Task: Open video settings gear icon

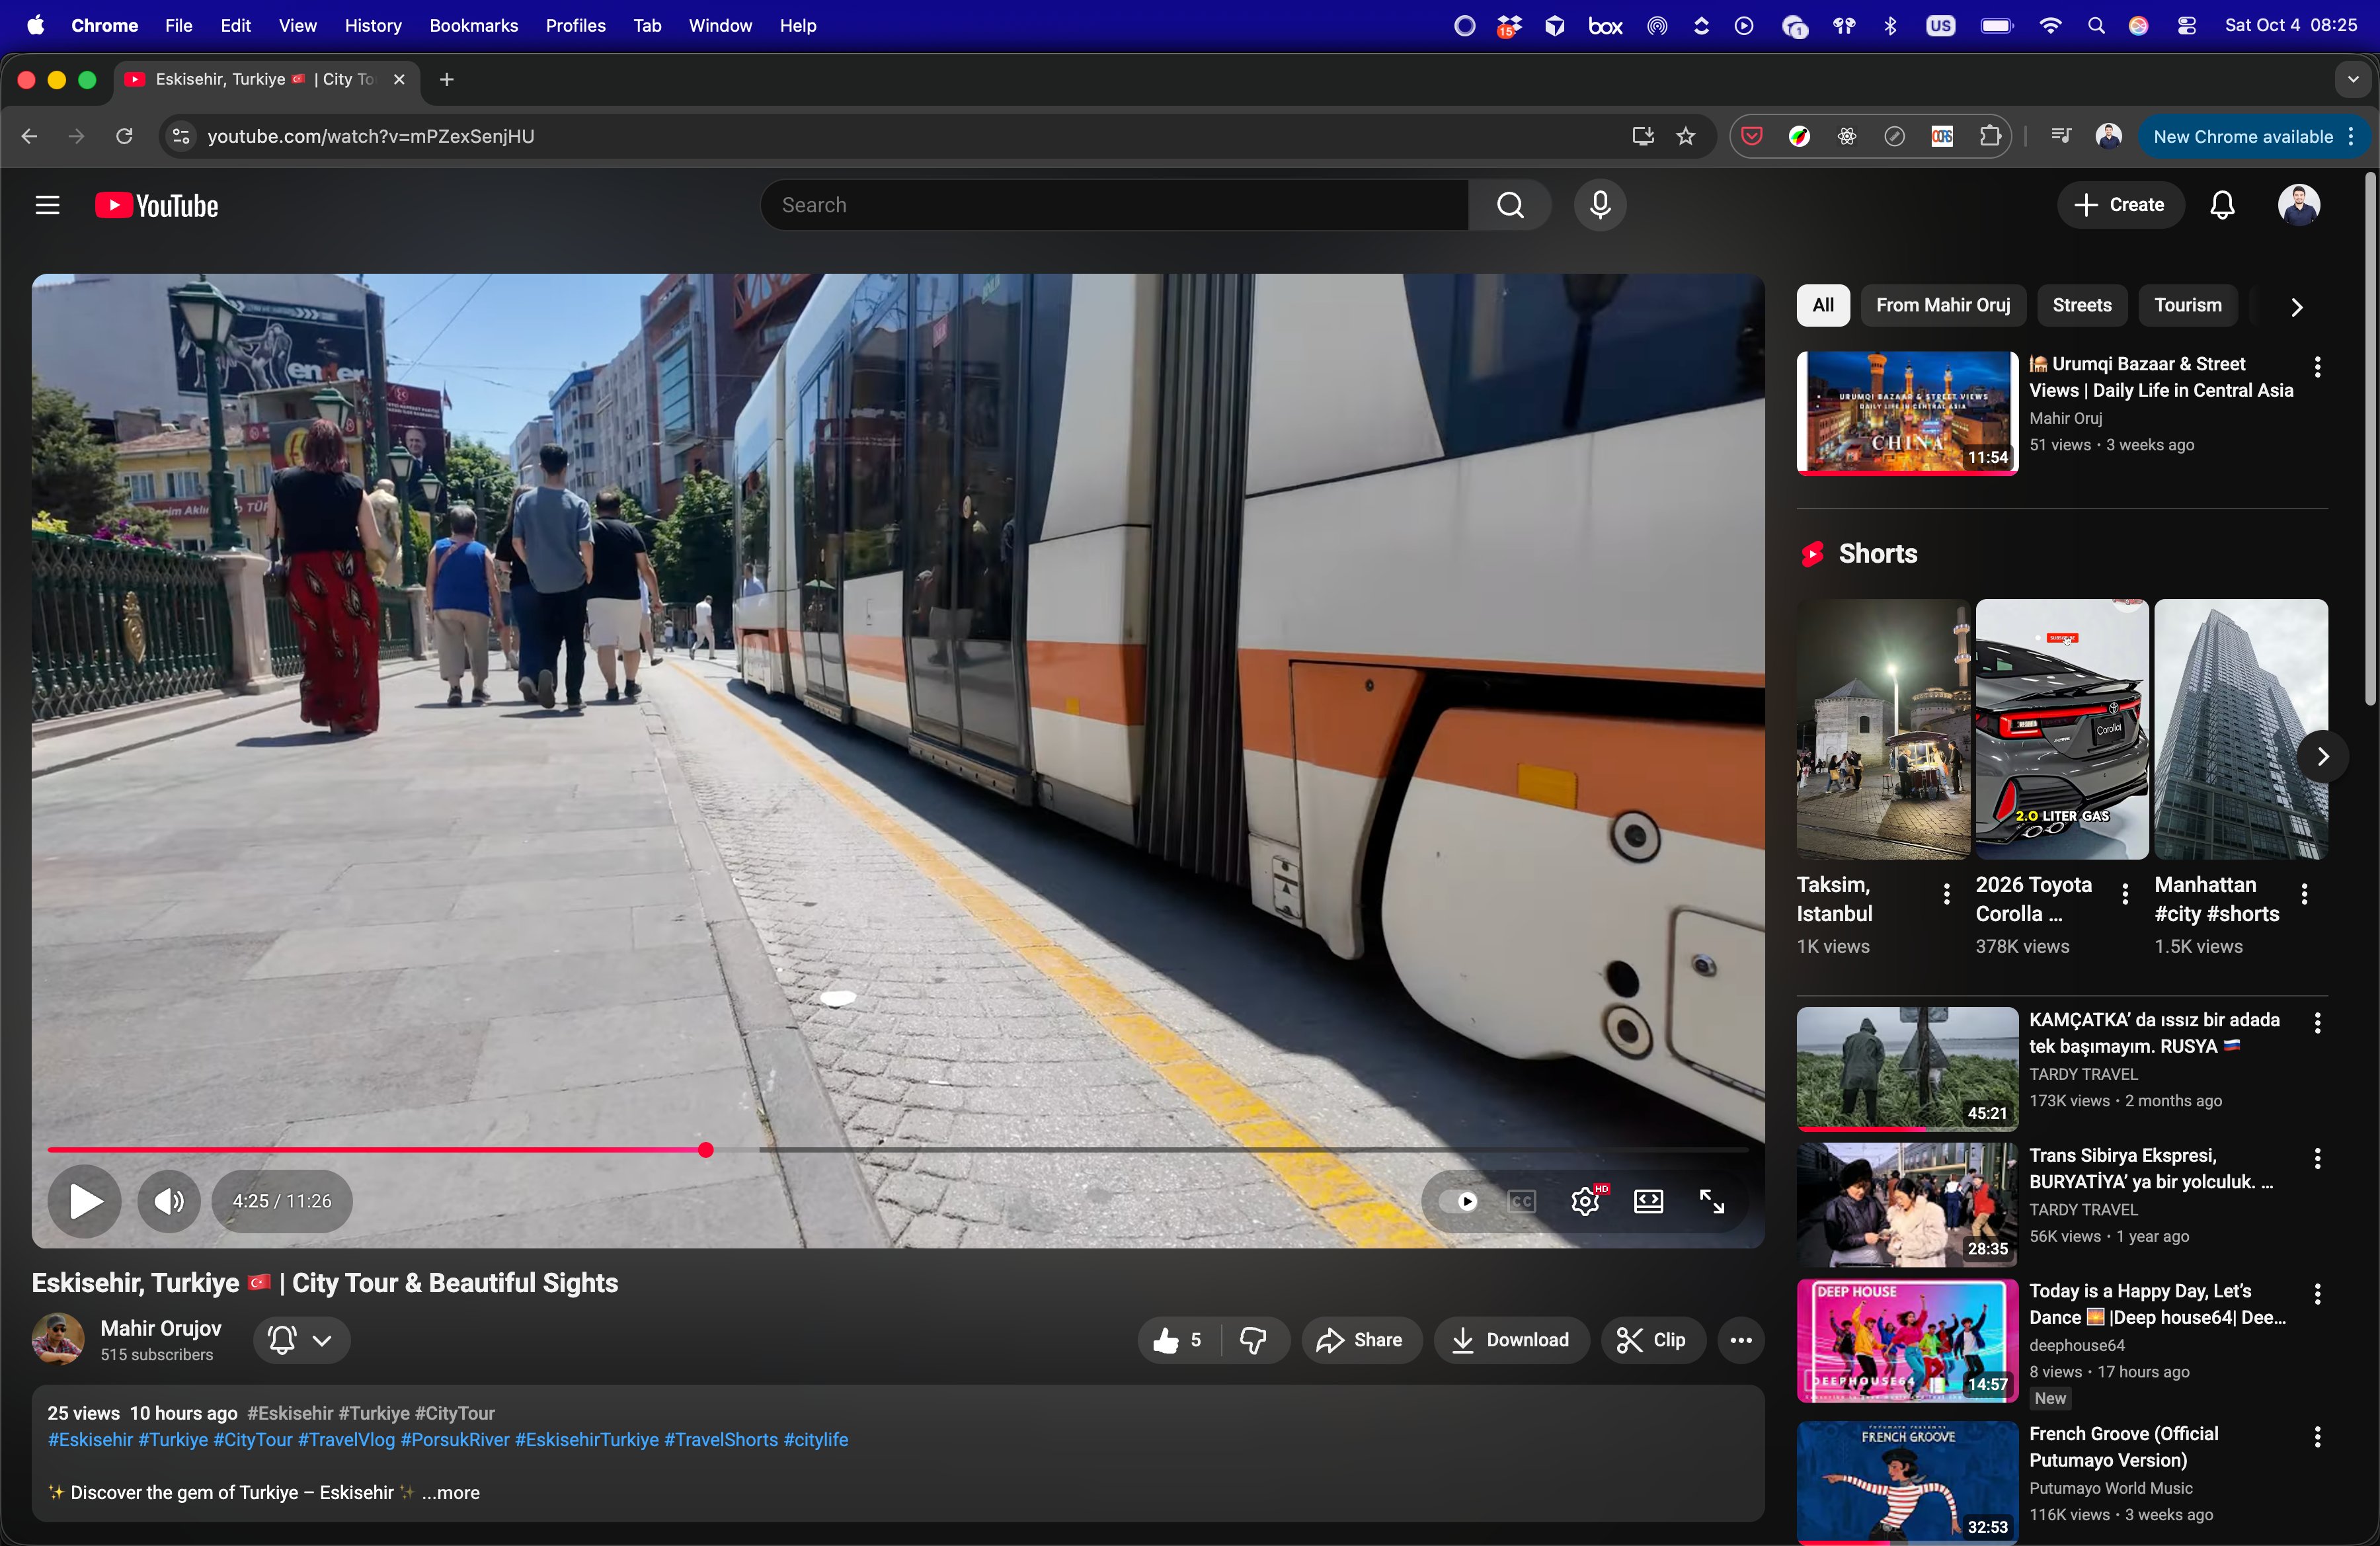Action: tap(1585, 1201)
